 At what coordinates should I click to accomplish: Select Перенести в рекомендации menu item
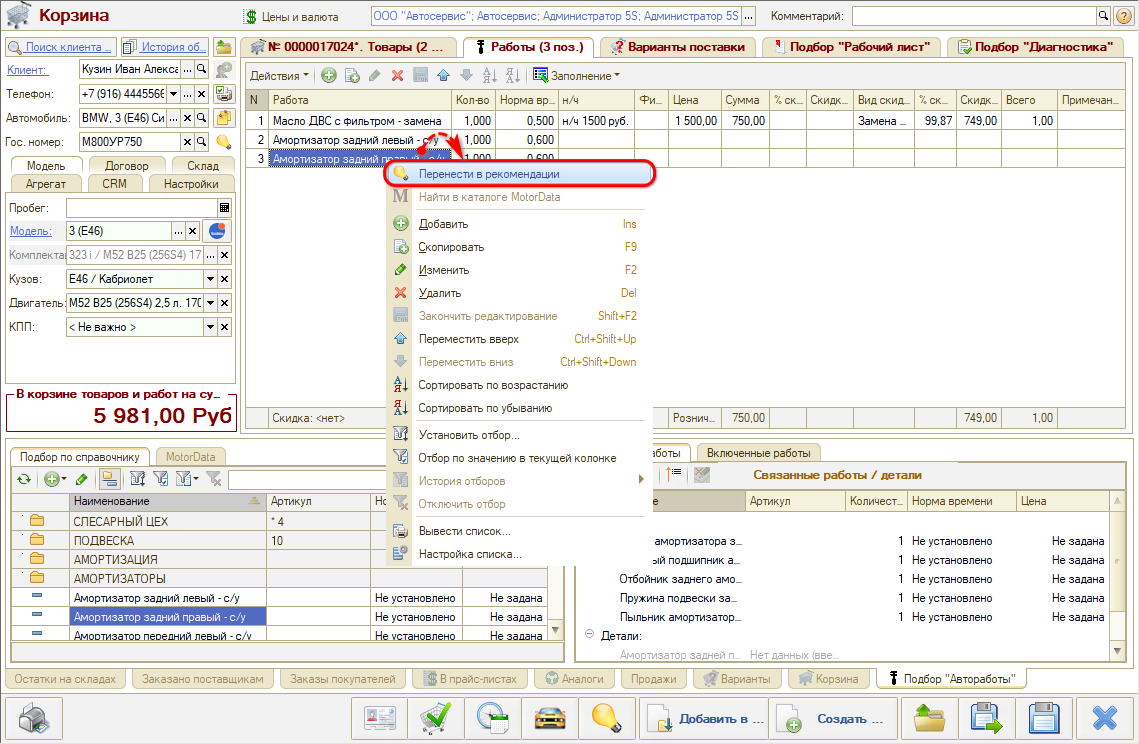pyautogui.click(x=520, y=174)
